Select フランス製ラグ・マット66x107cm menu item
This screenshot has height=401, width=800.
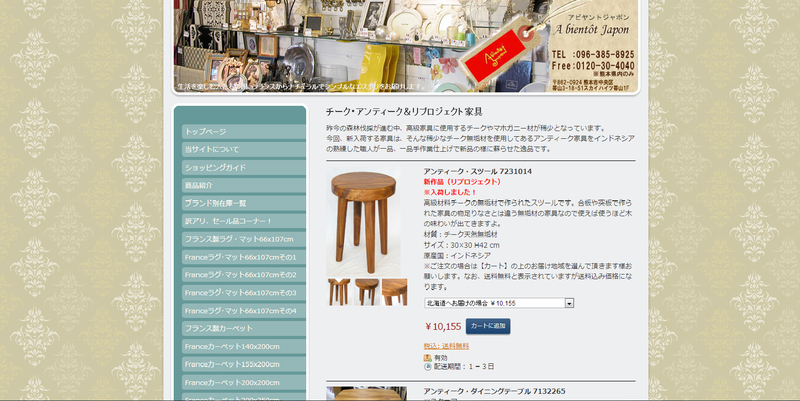(244, 239)
